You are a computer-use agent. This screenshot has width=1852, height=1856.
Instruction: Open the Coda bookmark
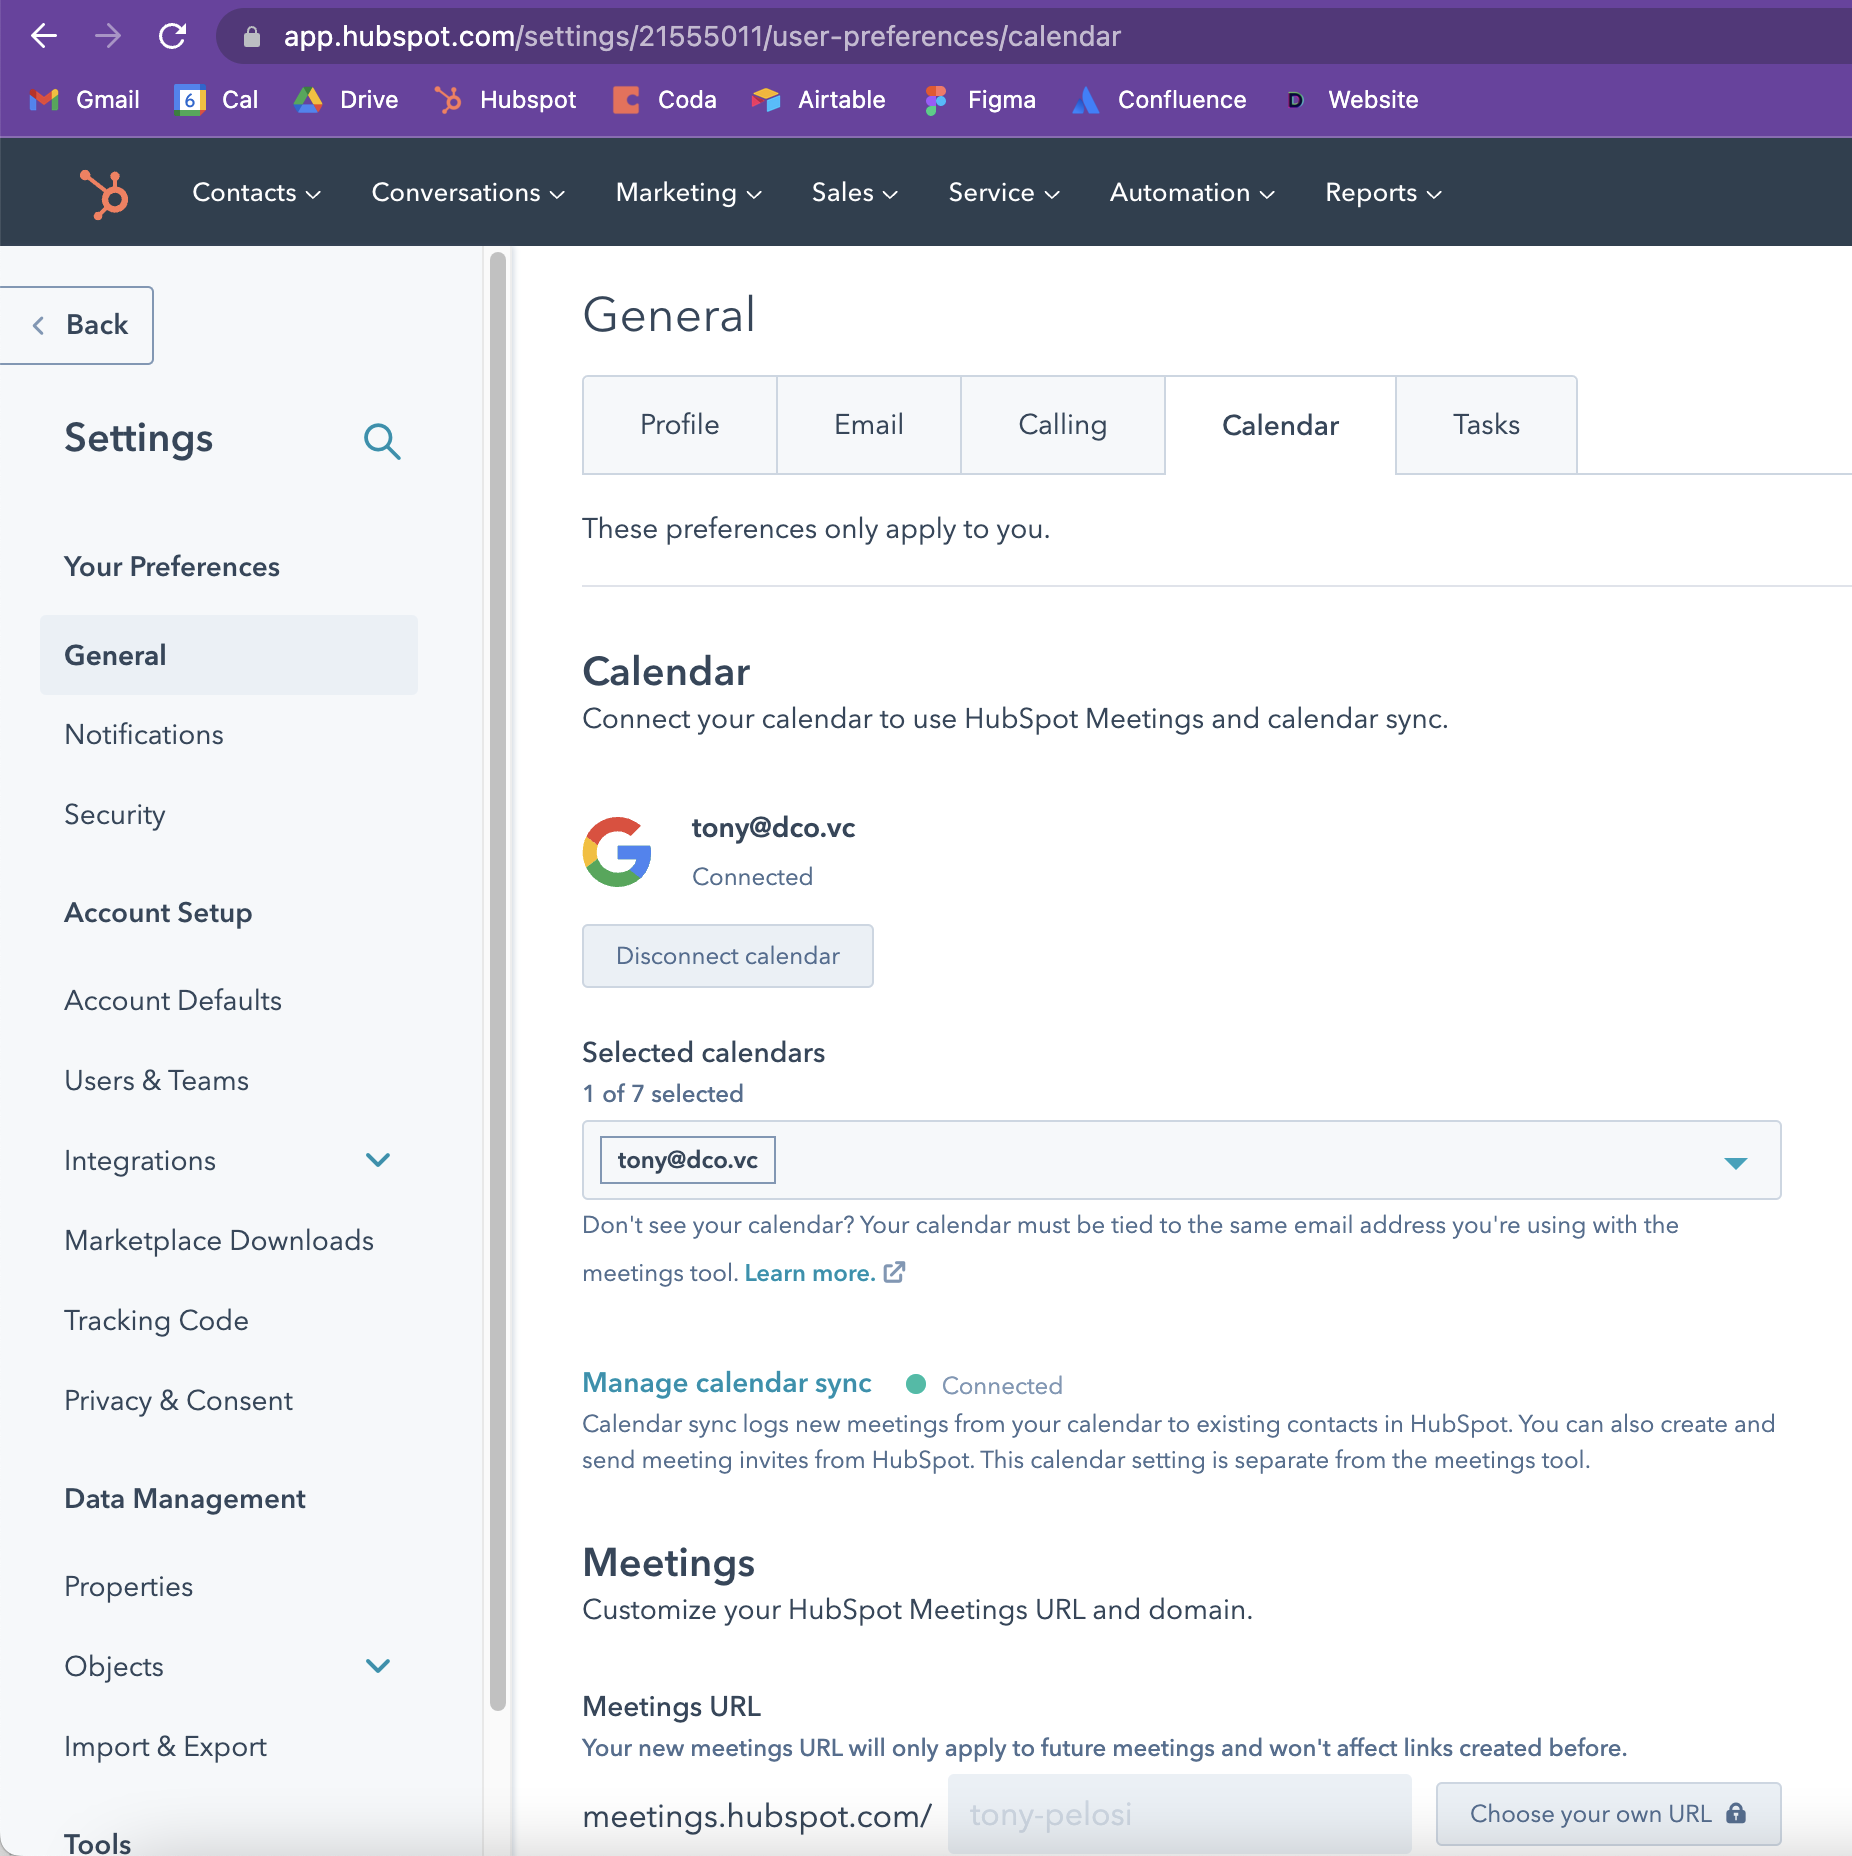[x=665, y=100]
